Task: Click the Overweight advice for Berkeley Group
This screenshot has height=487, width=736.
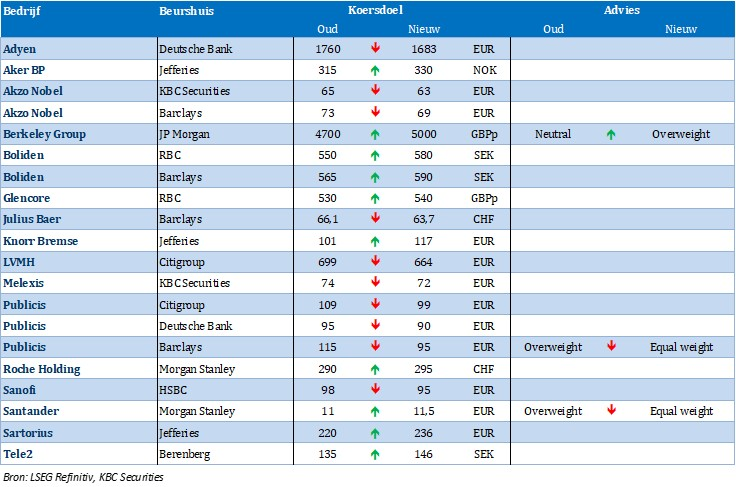Action: pos(681,134)
